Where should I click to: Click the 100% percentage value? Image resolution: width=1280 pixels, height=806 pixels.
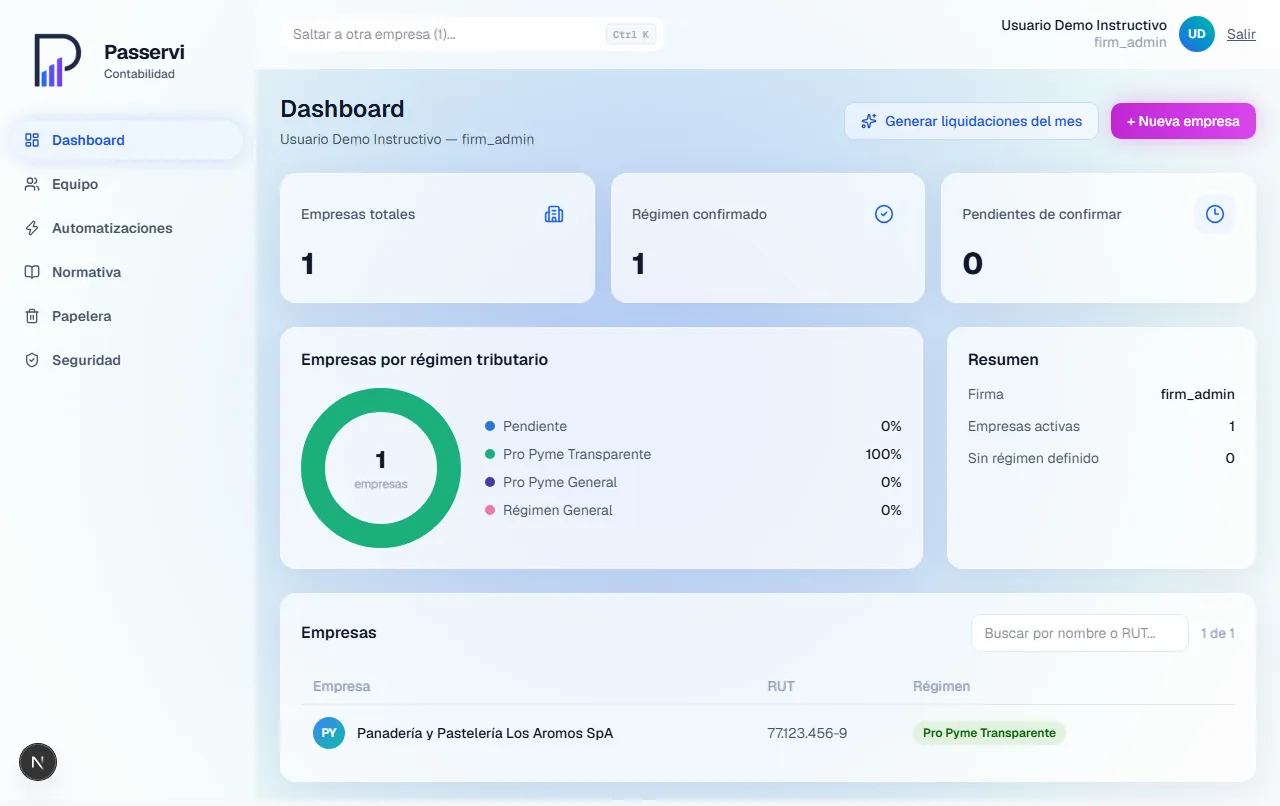pyautogui.click(x=884, y=454)
